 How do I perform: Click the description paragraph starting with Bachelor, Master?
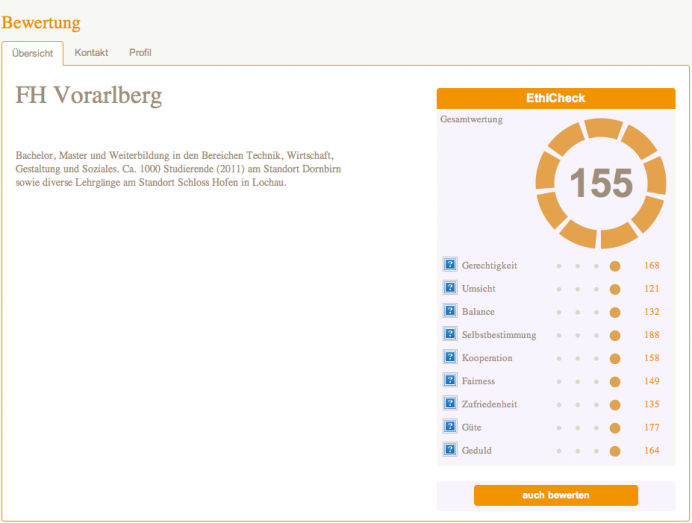pos(178,169)
